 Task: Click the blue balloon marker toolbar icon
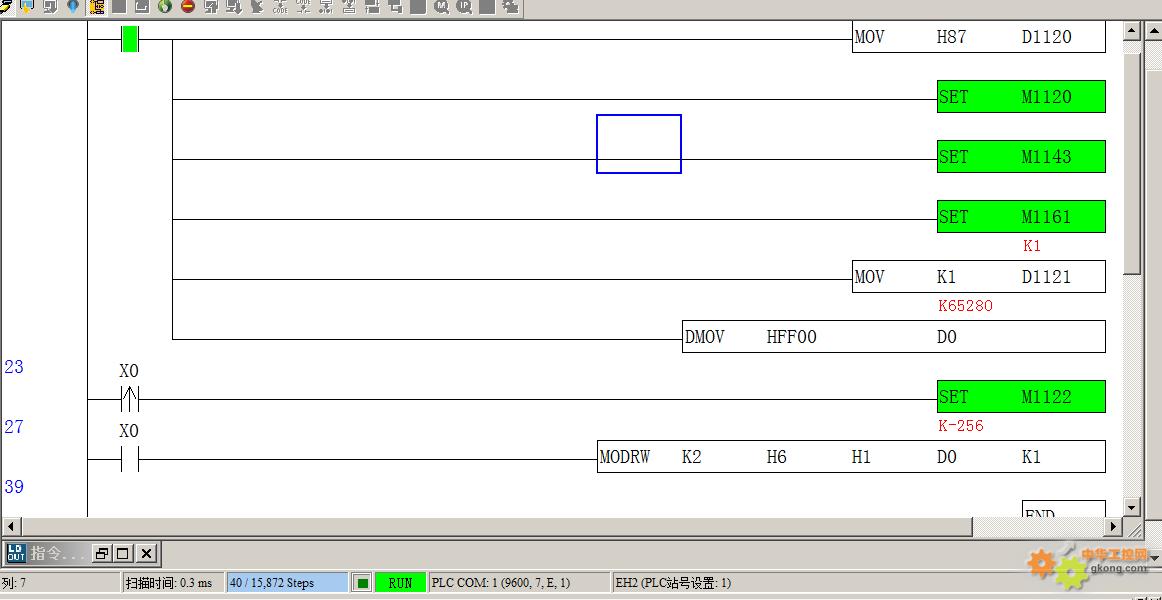pyautogui.click(x=73, y=7)
